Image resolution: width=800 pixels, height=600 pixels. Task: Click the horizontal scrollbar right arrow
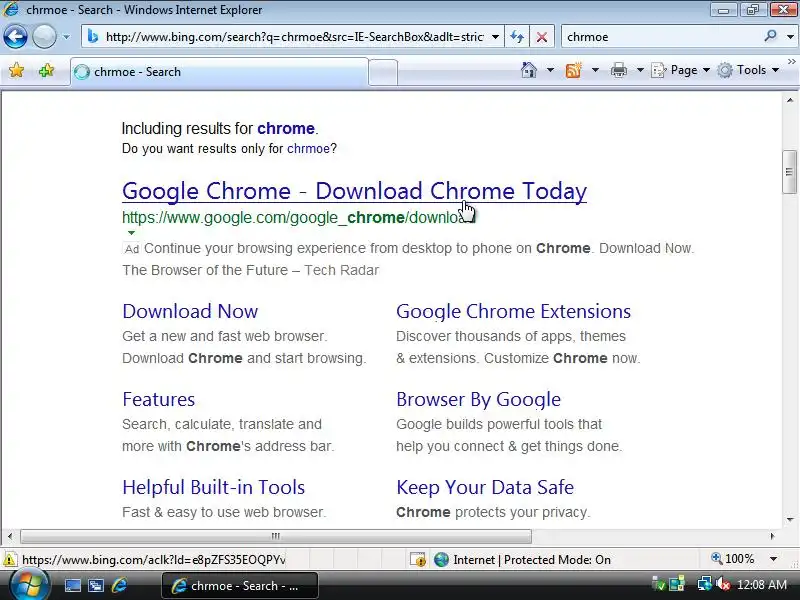[x=772, y=536]
